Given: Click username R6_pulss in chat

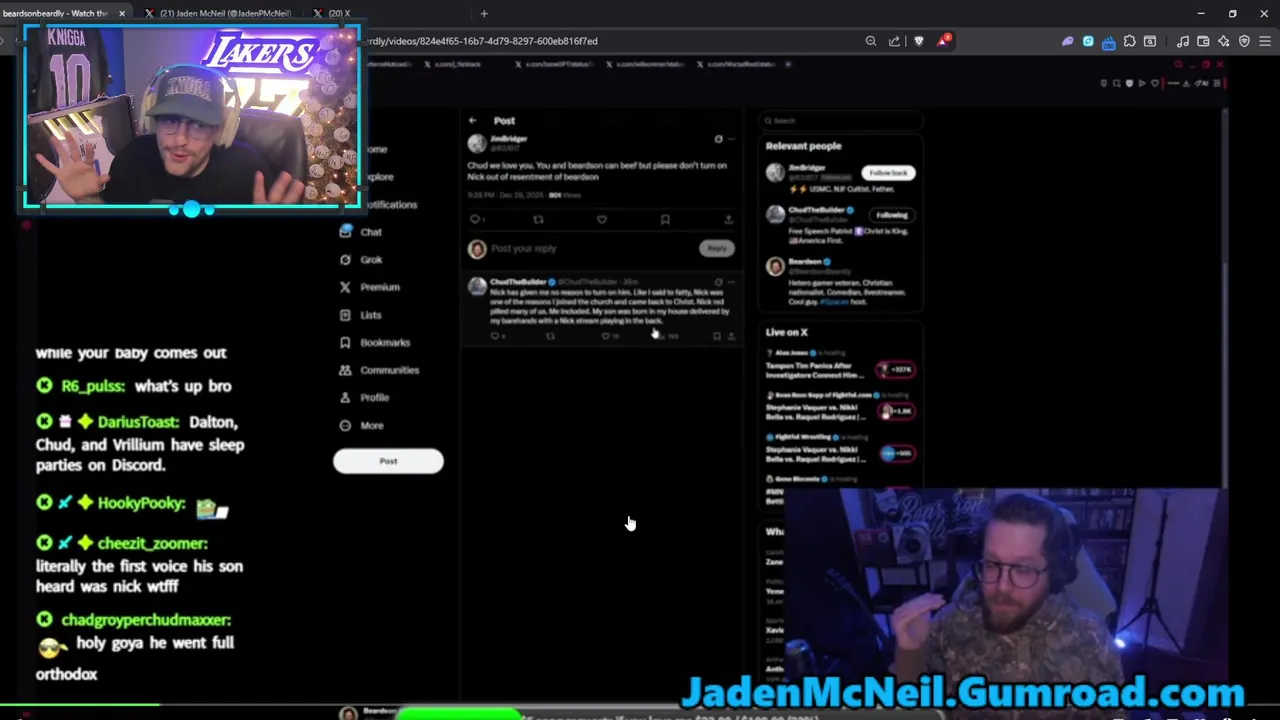Looking at the screenshot, I should [x=93, y=386].
